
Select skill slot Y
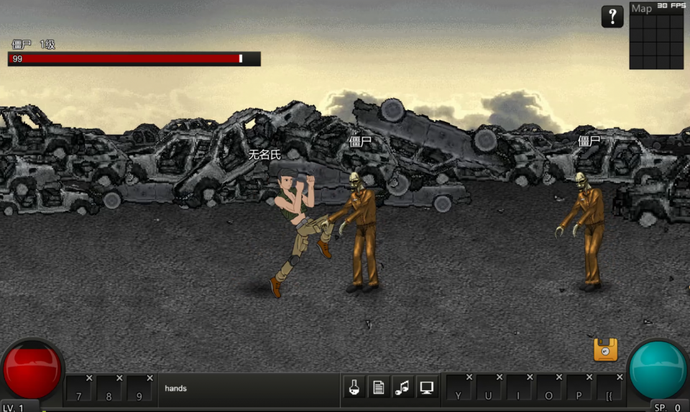[x=459, y=389]
